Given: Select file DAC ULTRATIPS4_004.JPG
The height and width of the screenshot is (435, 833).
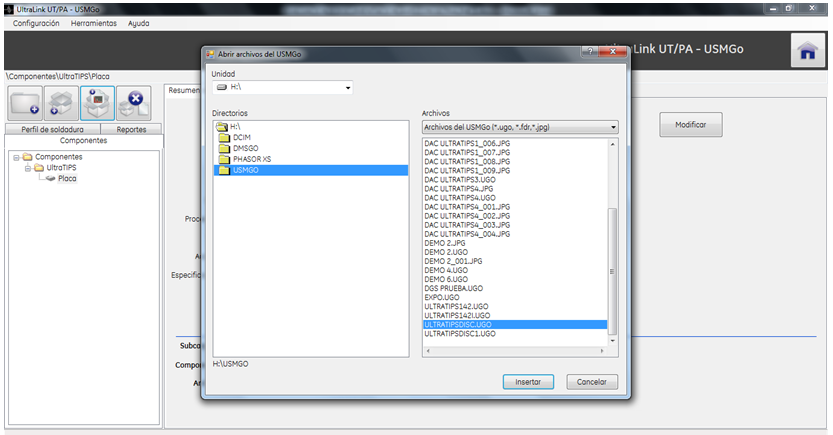Looking at the screenshot, I should [x=467, y=234].
